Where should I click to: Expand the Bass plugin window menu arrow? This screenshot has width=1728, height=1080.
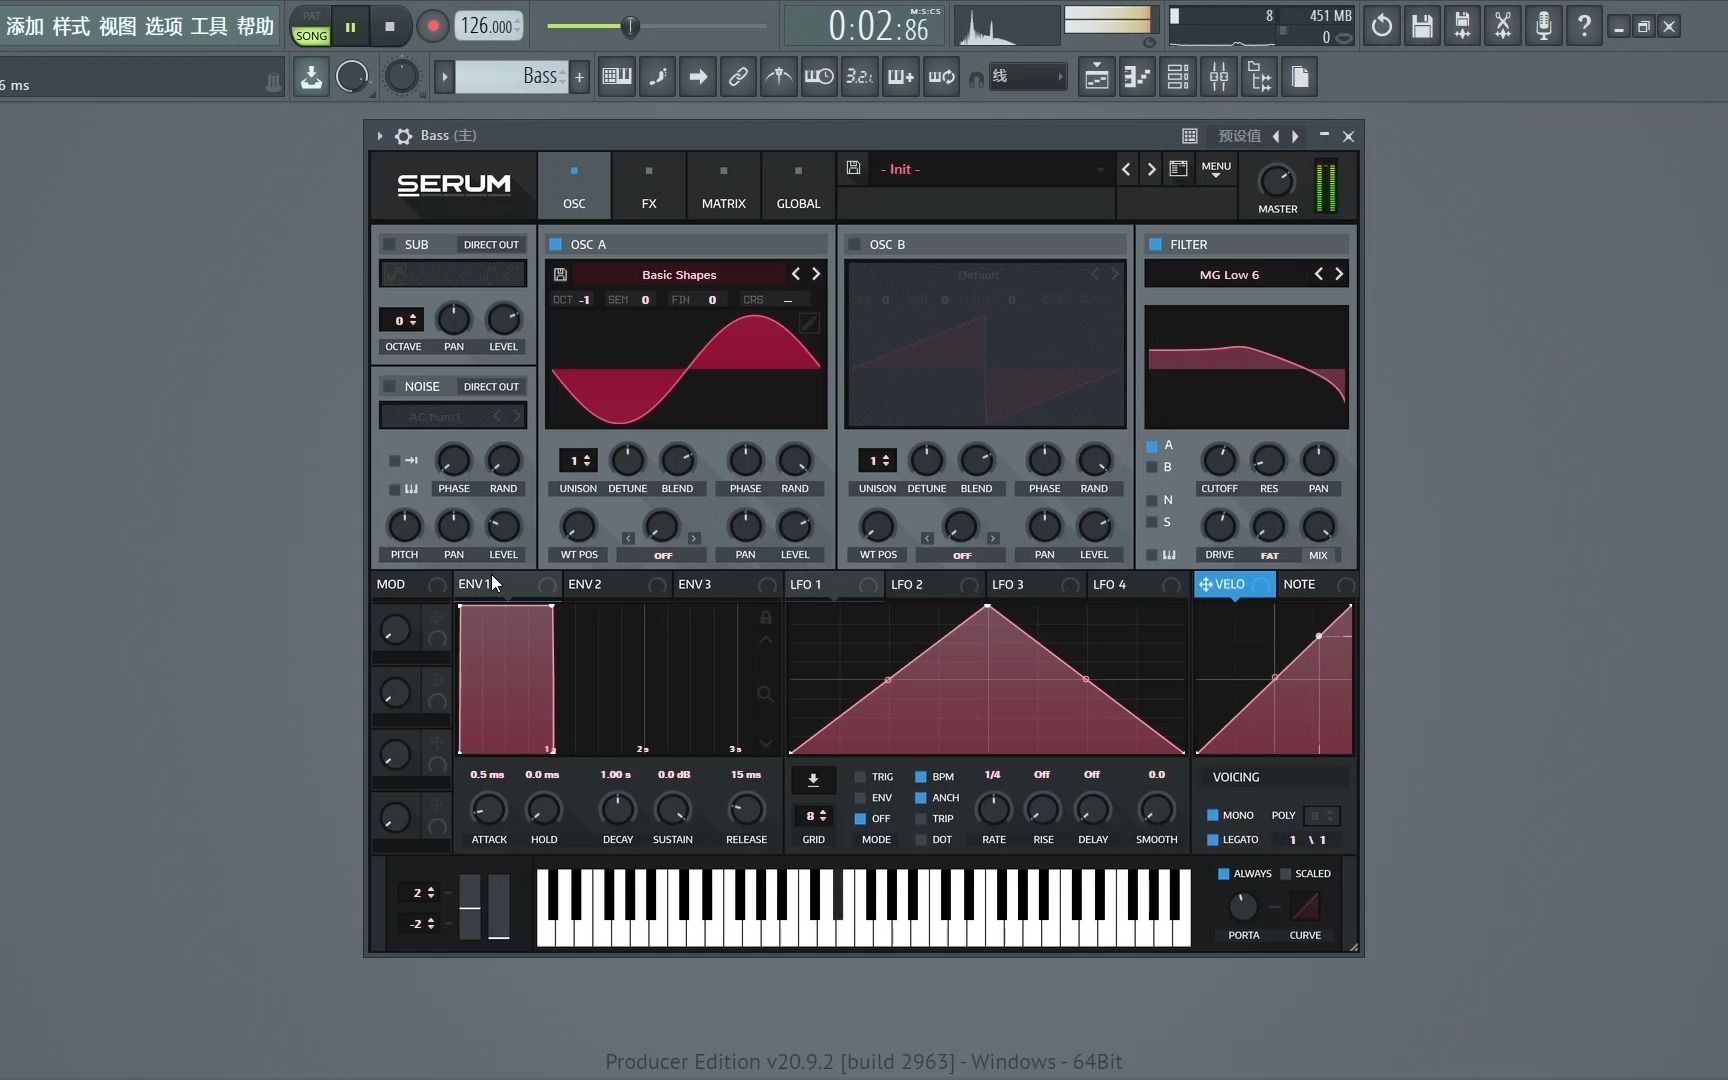[x=380, y=136]
